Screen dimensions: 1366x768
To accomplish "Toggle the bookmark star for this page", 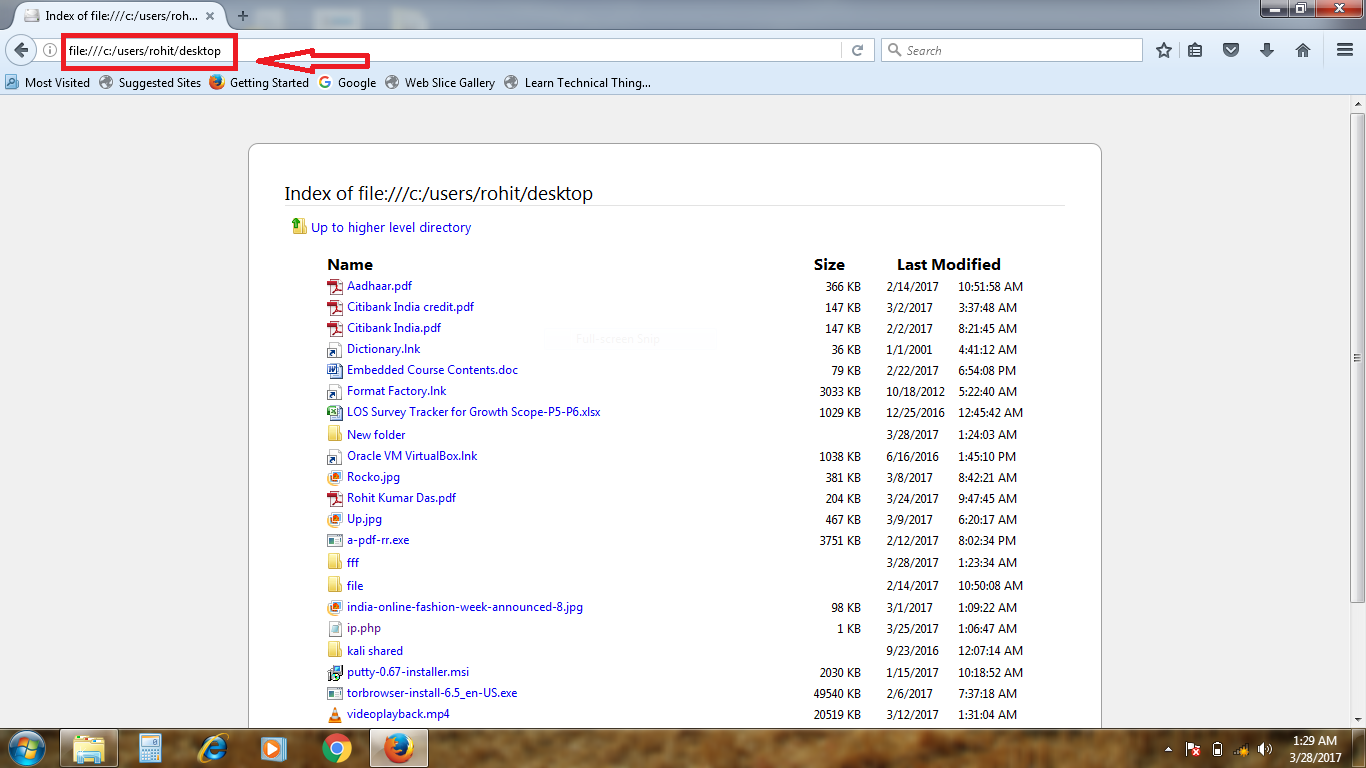I will coord(1163,50).
